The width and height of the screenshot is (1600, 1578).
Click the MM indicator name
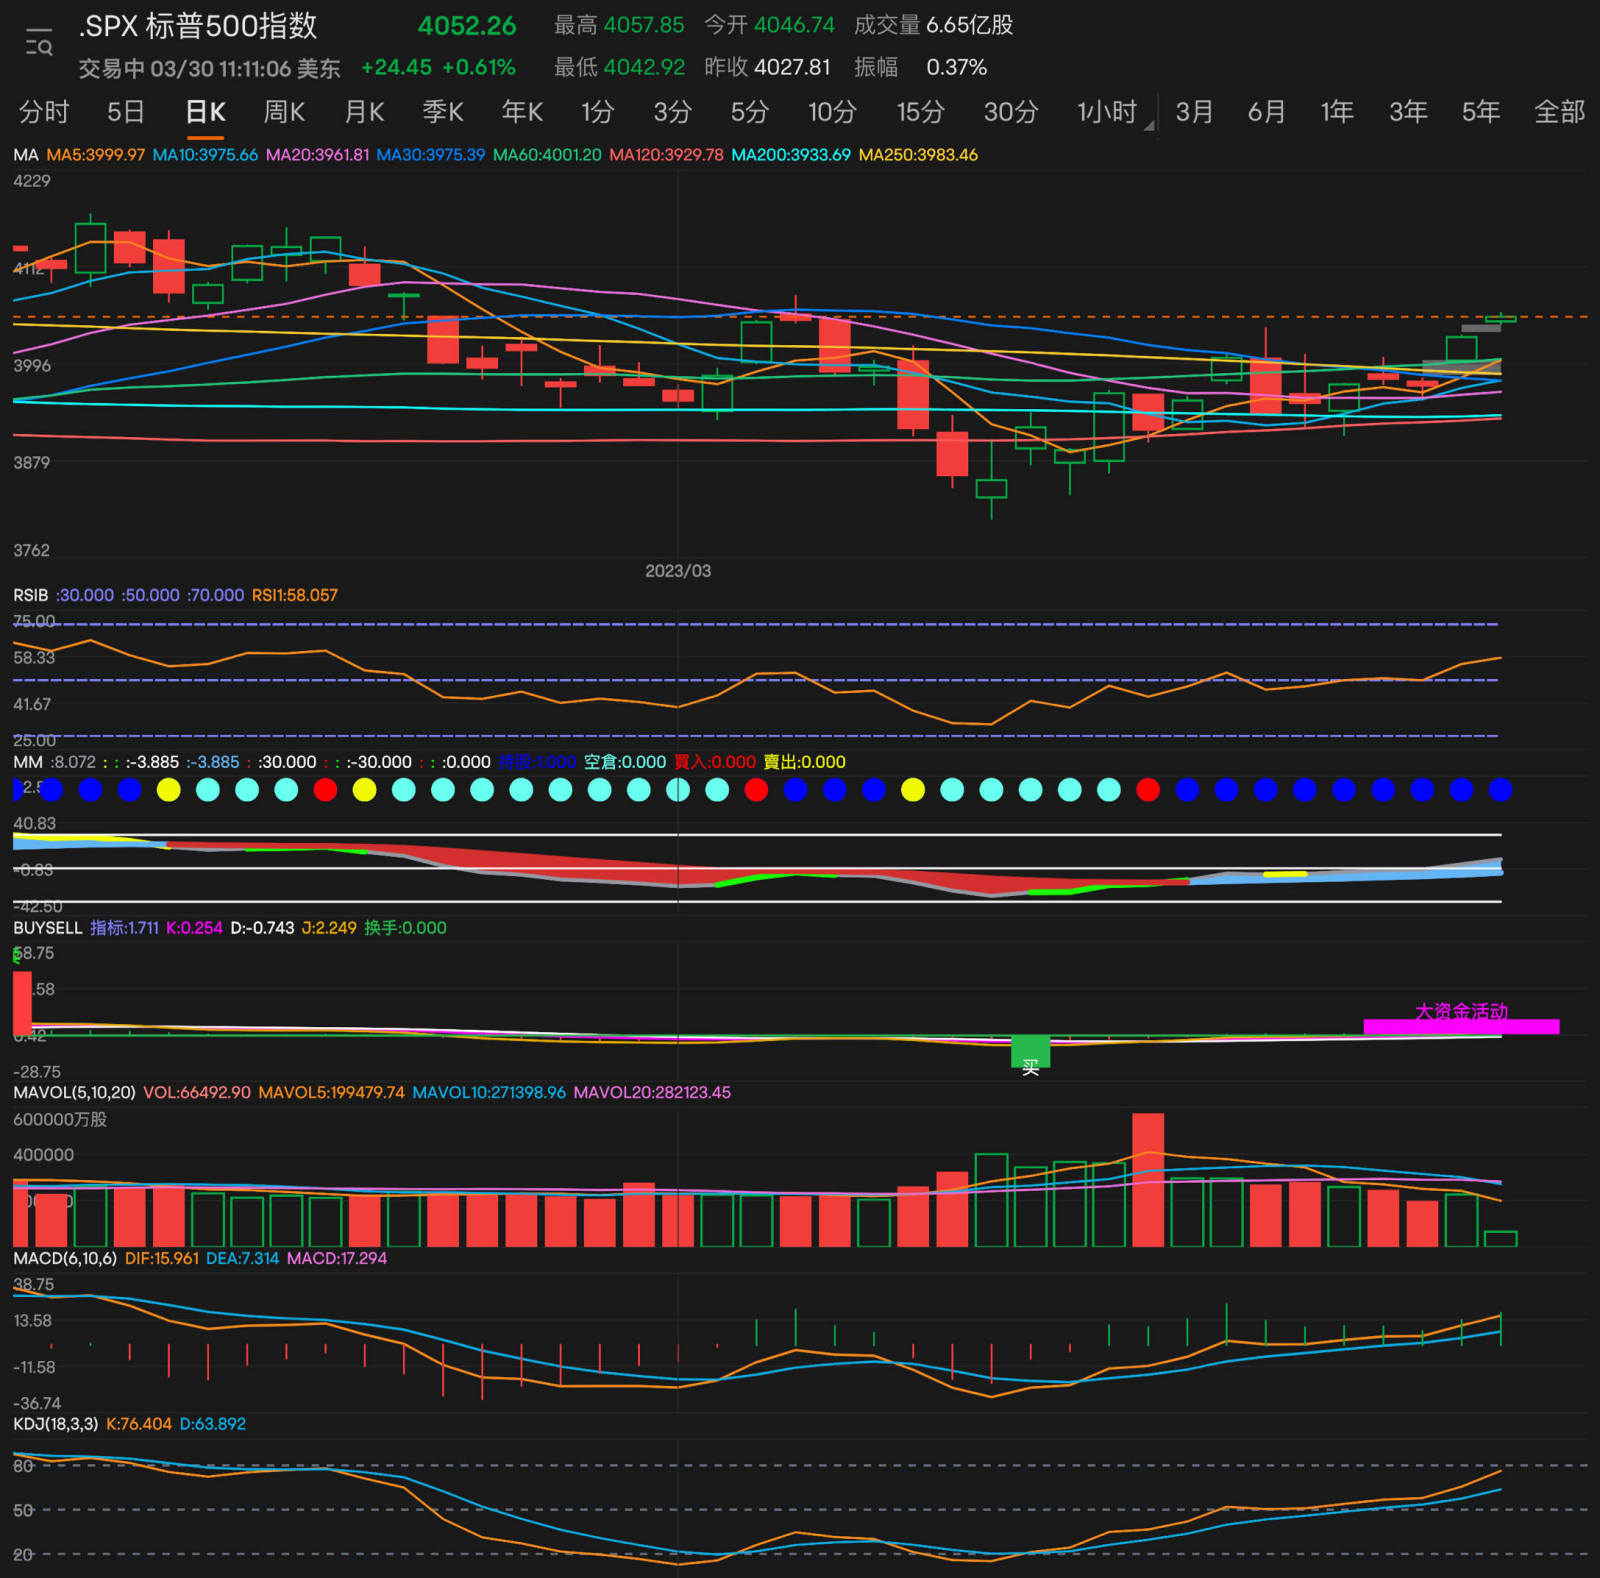click(x=27, y=762)
